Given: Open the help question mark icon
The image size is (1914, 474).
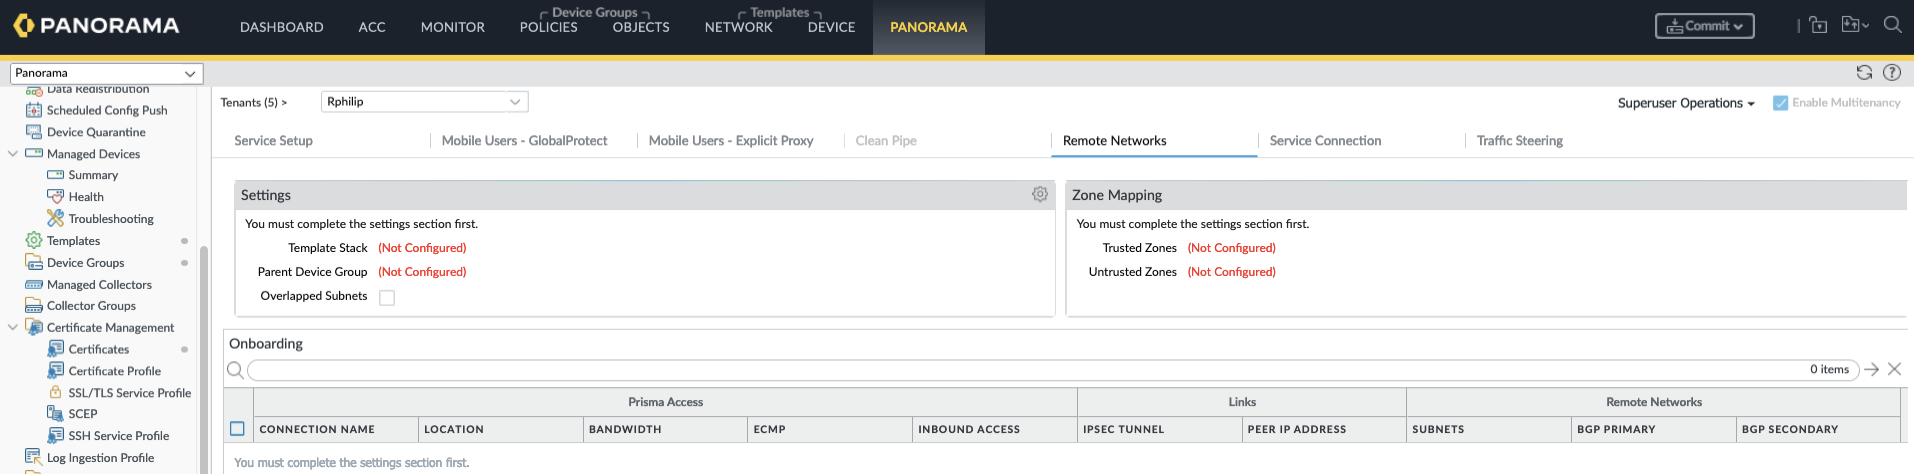Looking at the screenshot, I should pyautogui.click(x=1892, y=72).
